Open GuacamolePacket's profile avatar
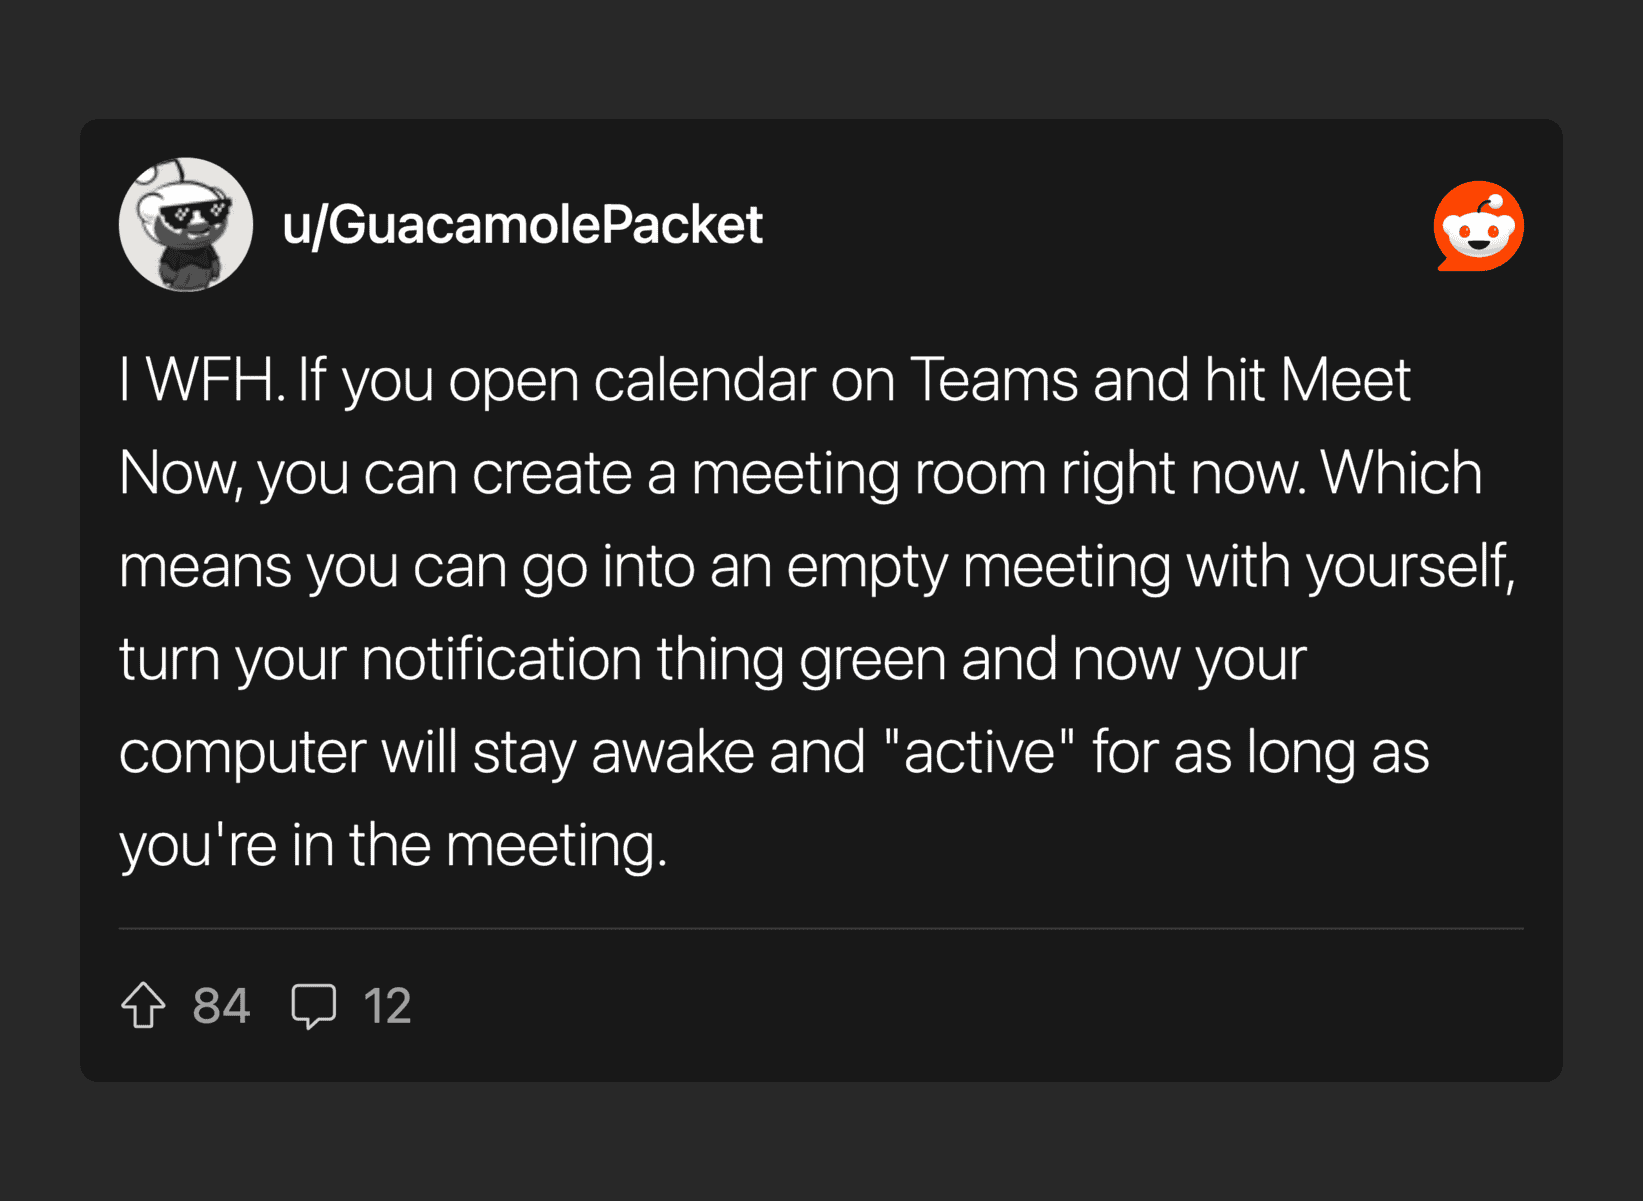 point(186,225)
